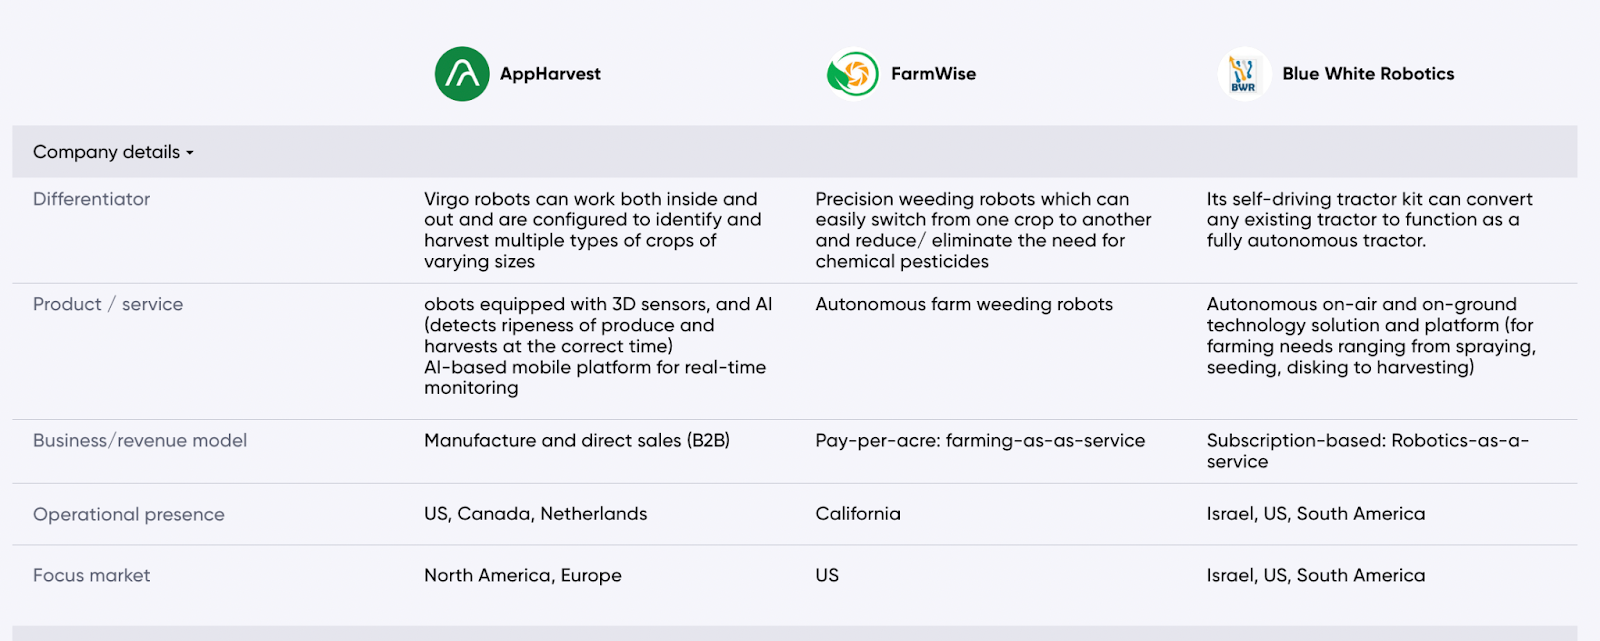Screen dimensions: 1600x641
Task: Select the Differentiator row label
Action: tap(91, 199)
